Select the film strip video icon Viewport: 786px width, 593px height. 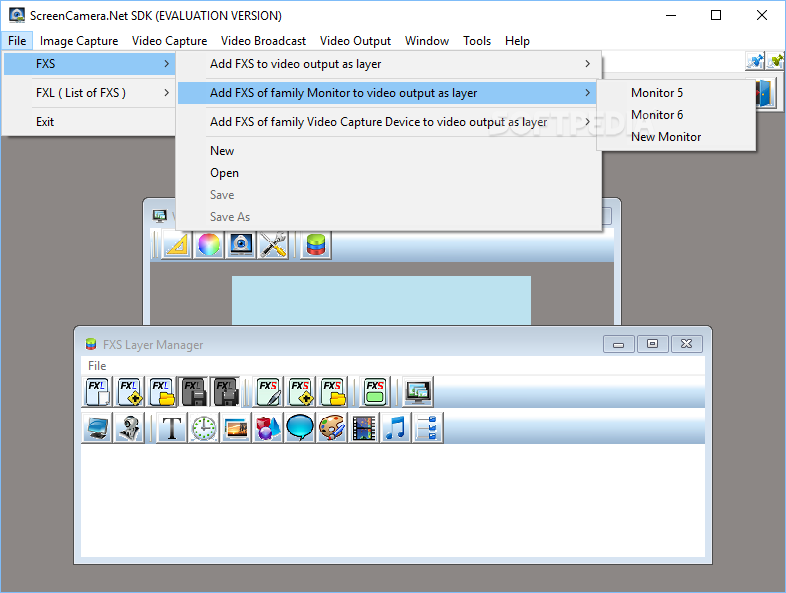click(x=364, y=428)
